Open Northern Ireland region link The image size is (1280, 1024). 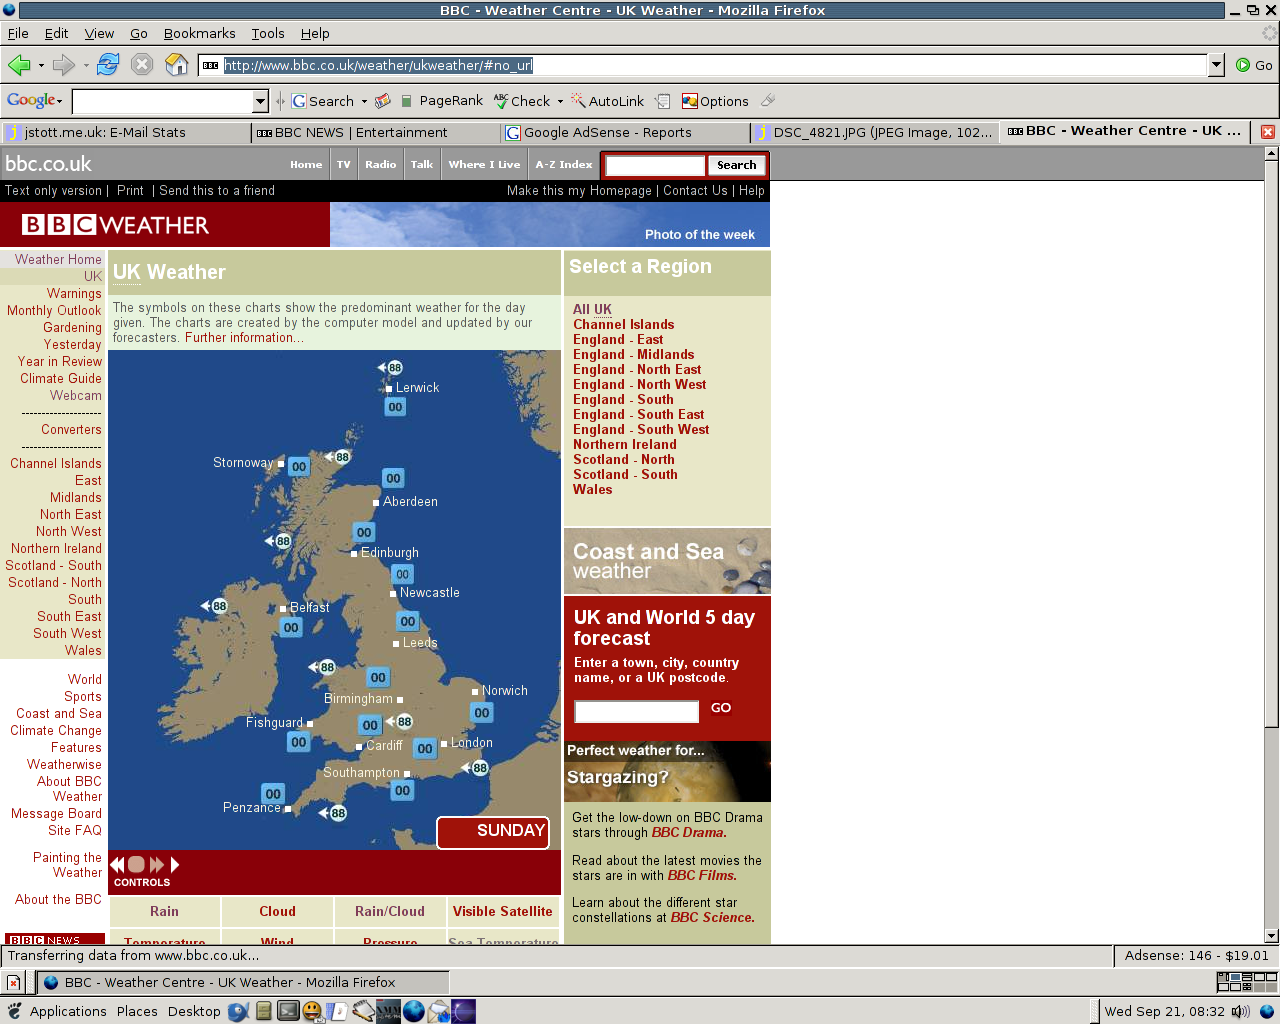point(625,444)
